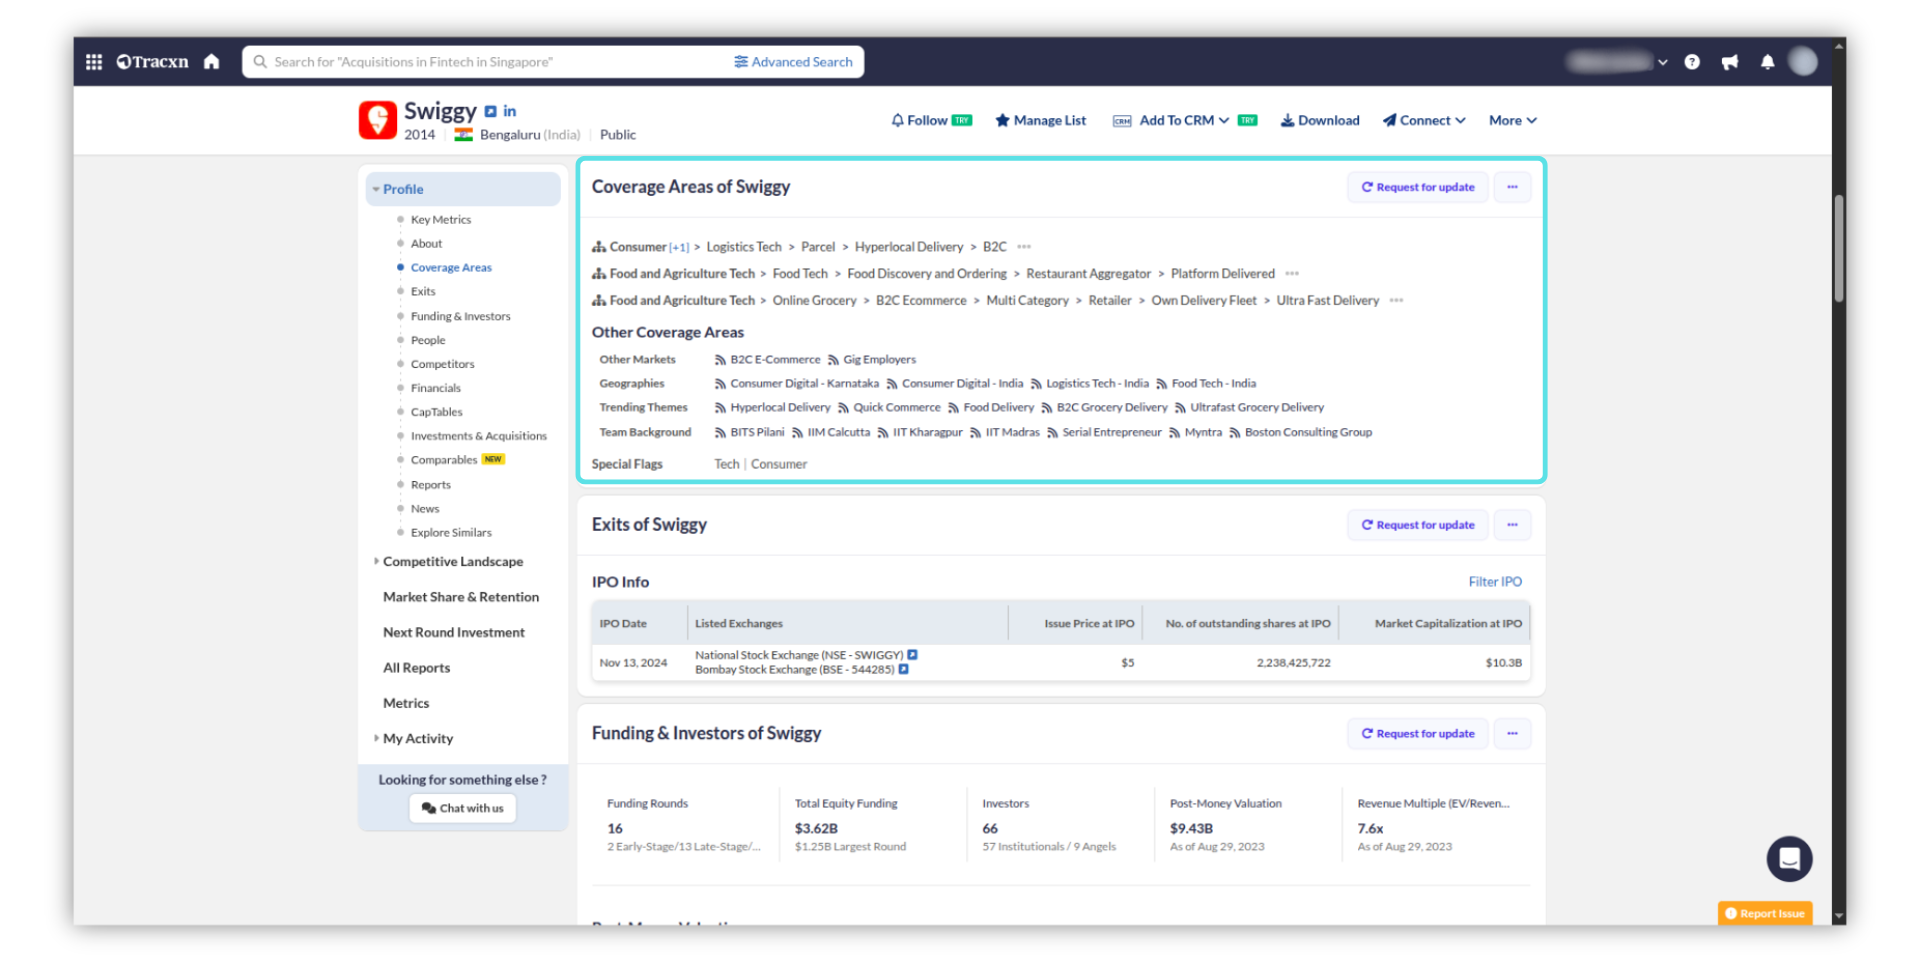Go to Funding & Investors sidebar item
1920x960 pixels.
tap(460, 316)
